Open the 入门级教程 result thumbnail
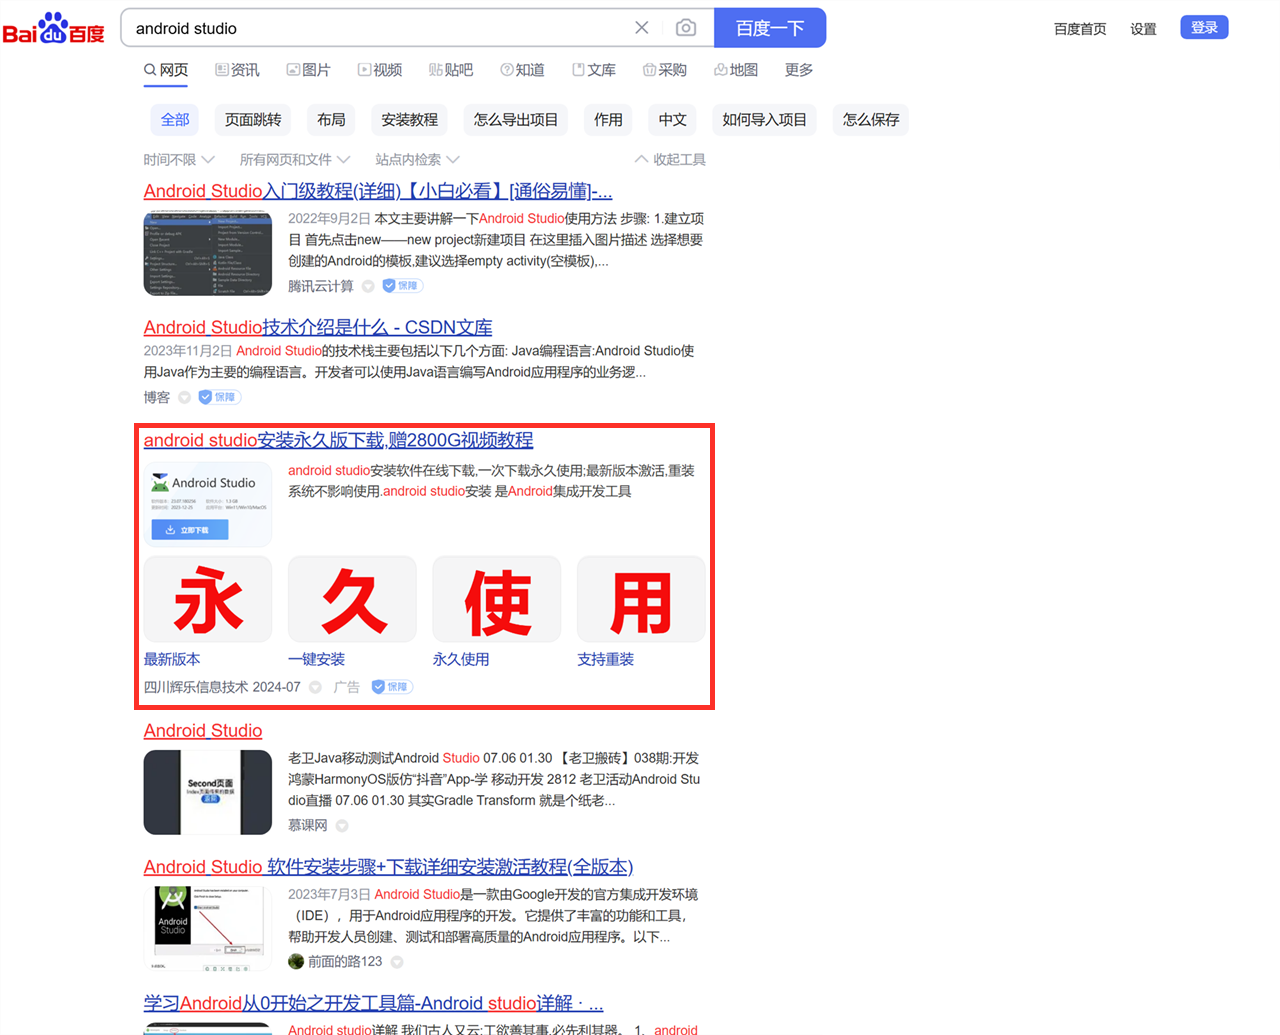The height and width of the screenshot is (1035, 1280). point(208,254)
